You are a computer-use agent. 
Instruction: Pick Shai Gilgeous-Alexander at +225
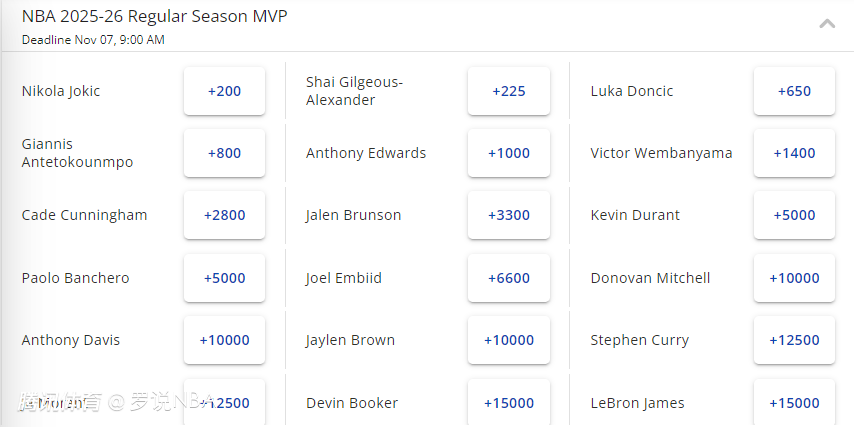point(509,91)
